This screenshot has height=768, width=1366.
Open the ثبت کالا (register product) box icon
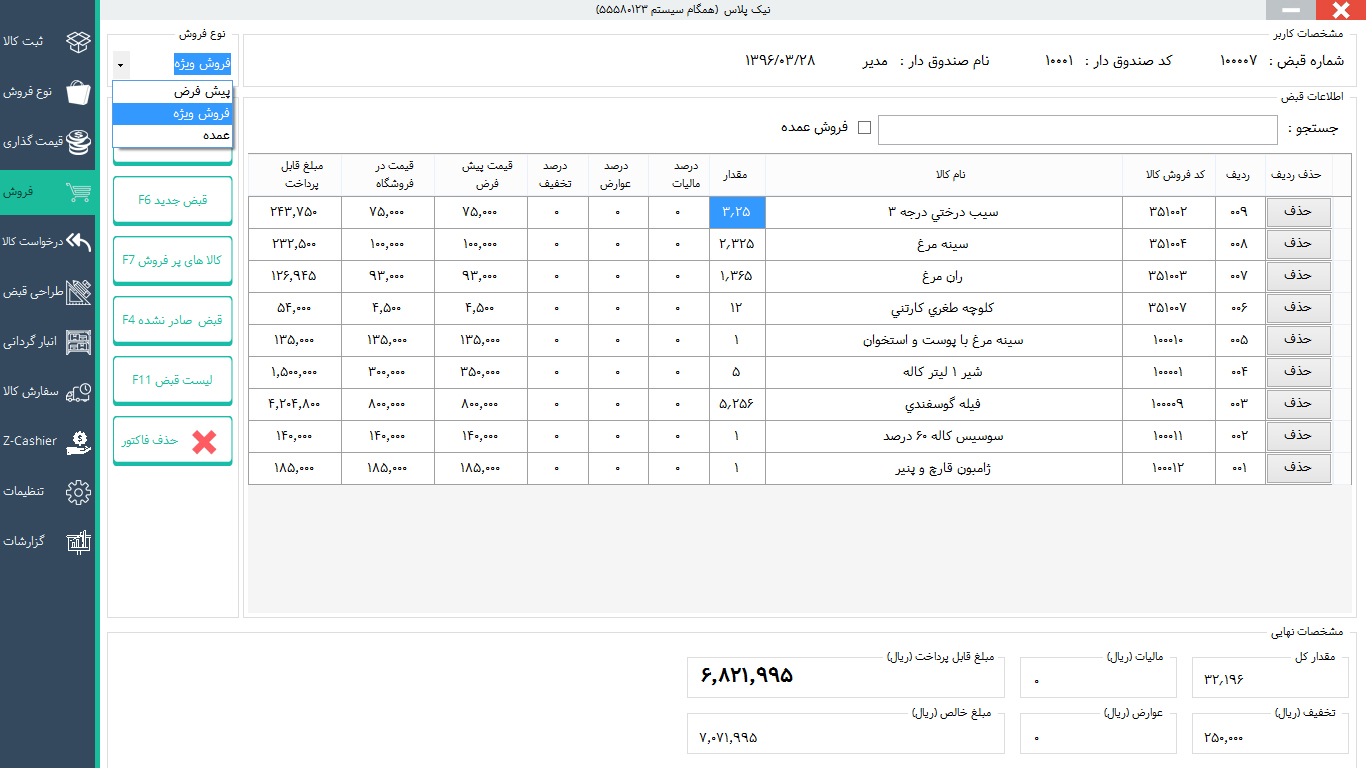(x=78, y=42)
